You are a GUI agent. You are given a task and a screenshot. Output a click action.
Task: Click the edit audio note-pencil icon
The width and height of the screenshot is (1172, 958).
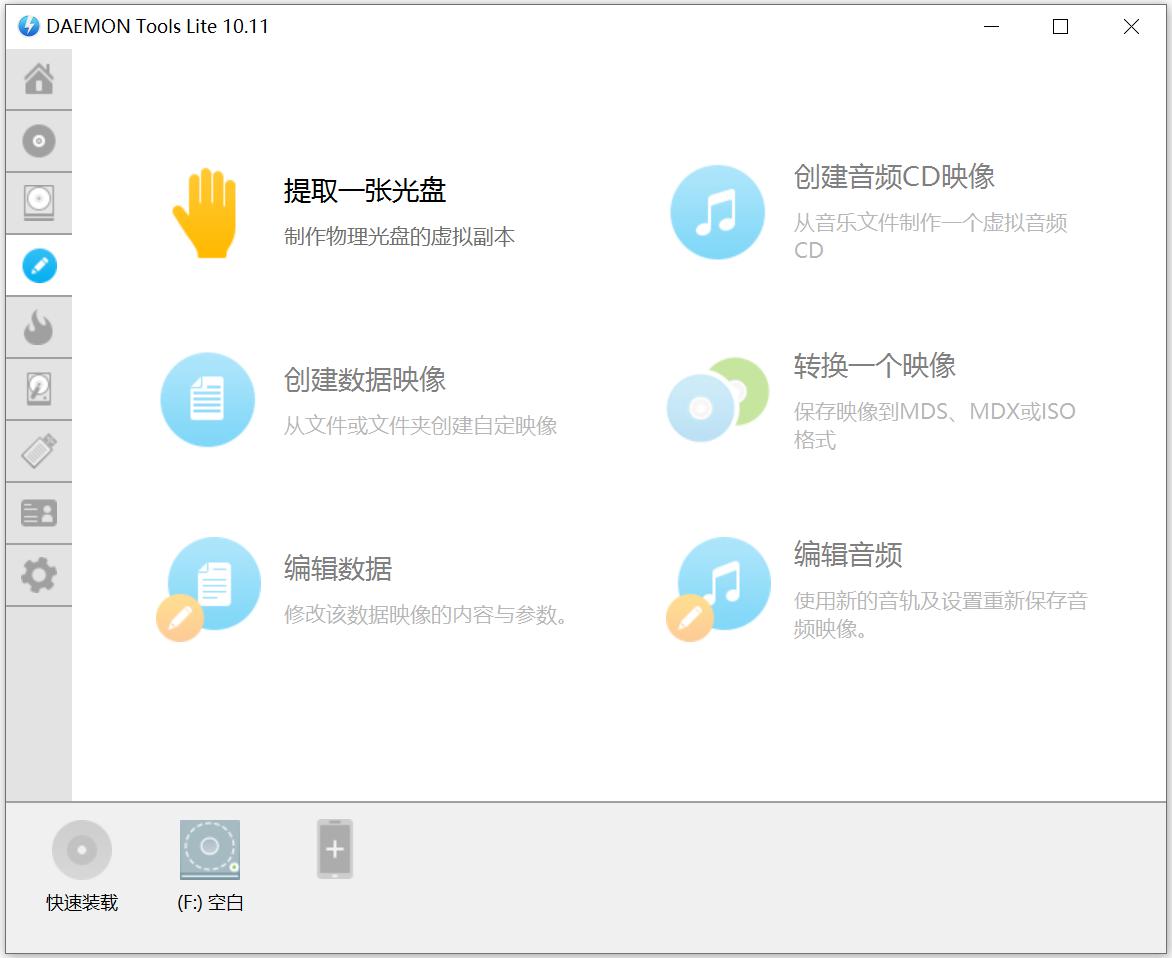[x=718, y=589]
